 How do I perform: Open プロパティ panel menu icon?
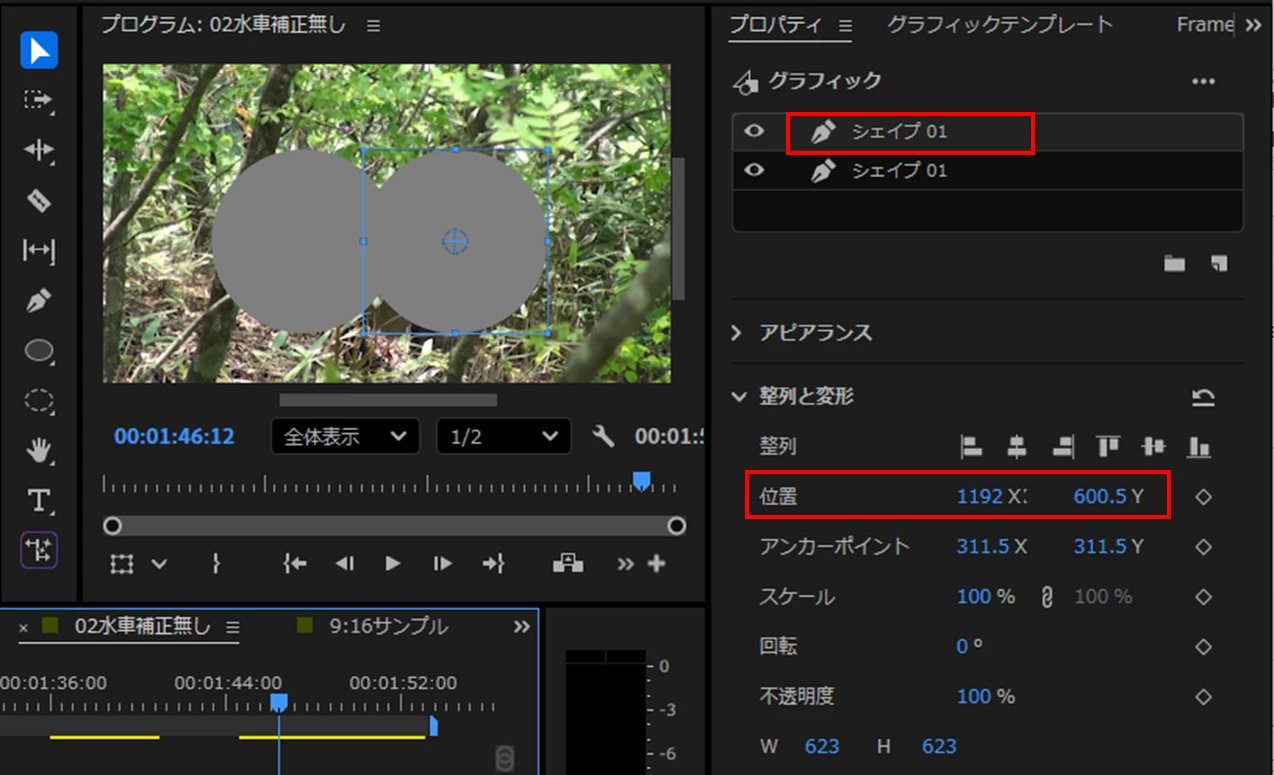pos(845,26)
